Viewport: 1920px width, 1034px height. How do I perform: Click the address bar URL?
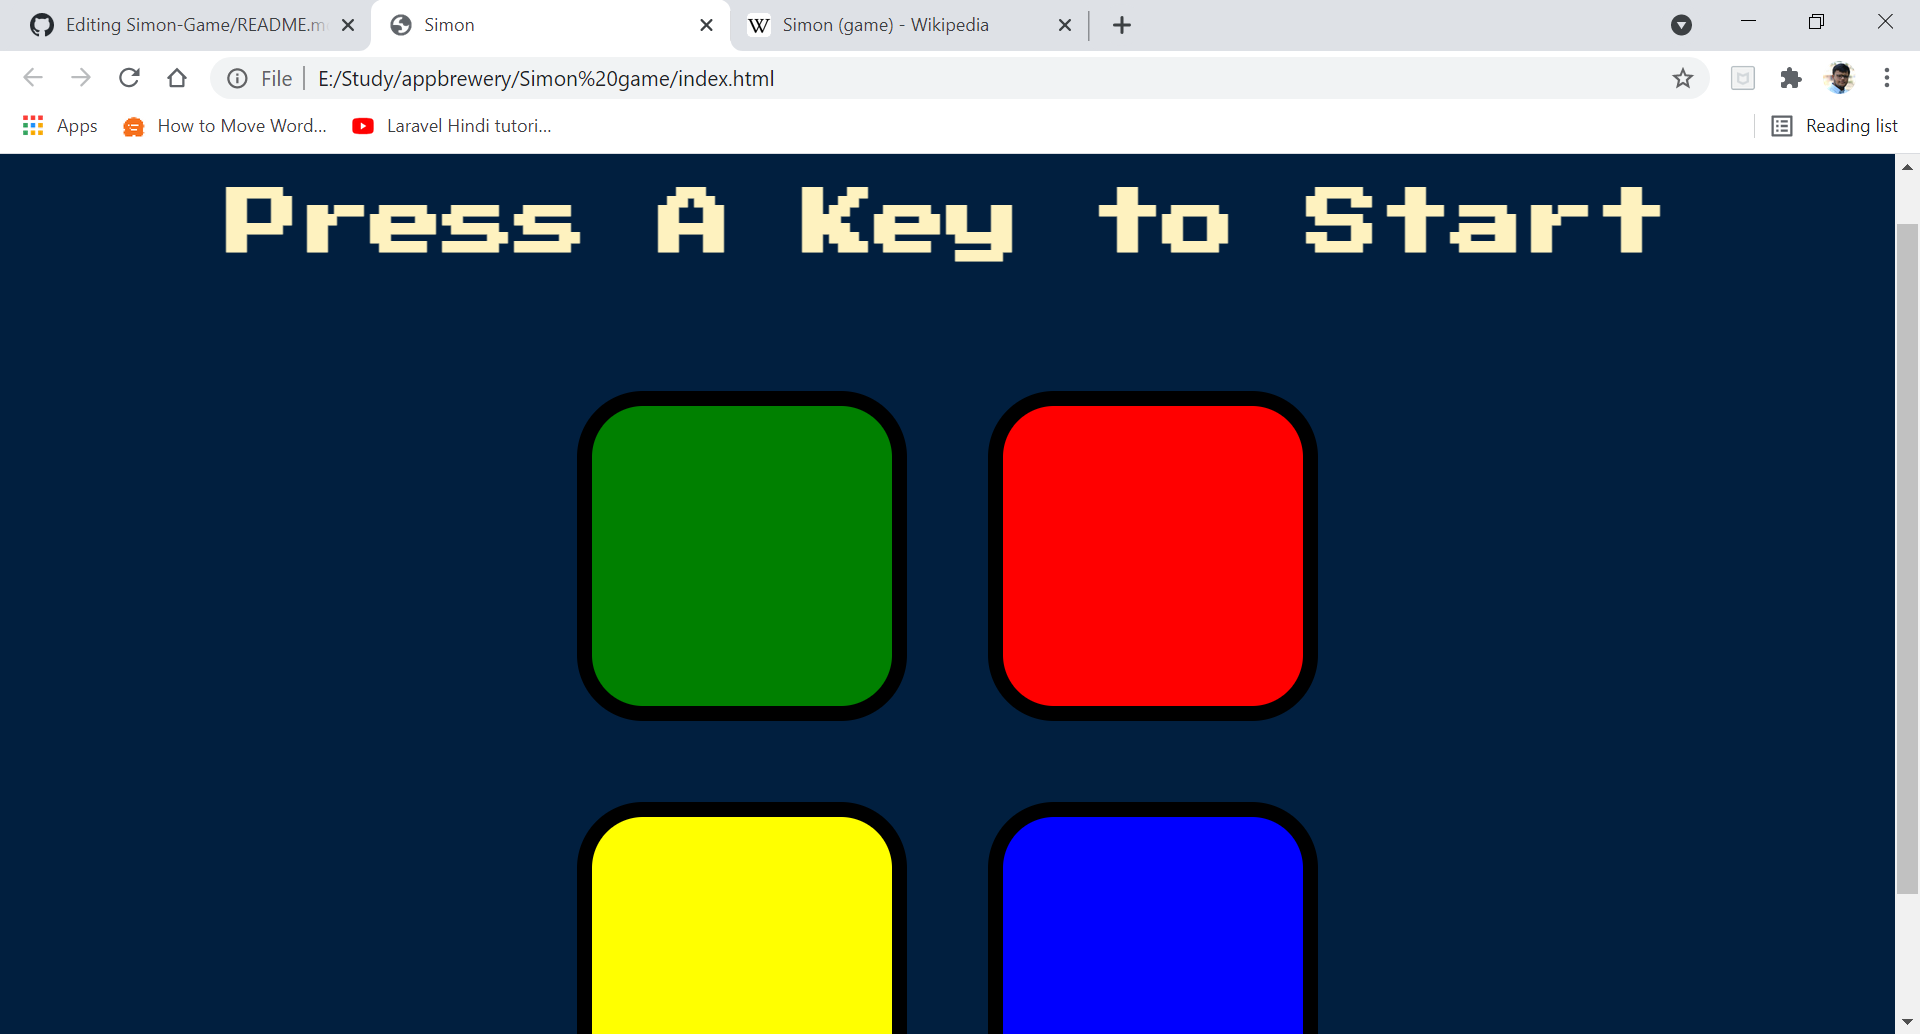tap(546, 78)
